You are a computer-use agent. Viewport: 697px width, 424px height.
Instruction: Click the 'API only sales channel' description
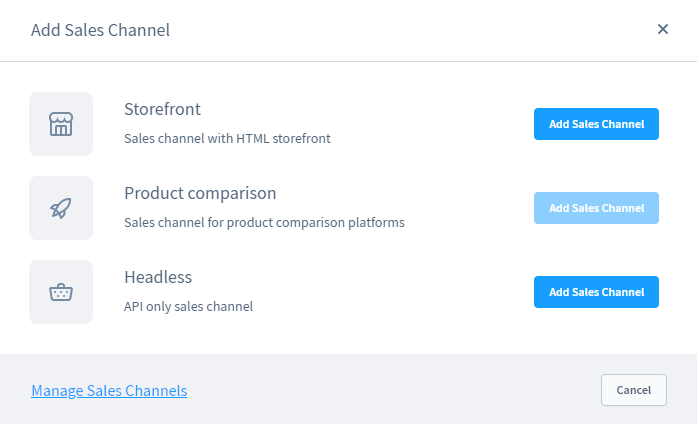[188, 306]
